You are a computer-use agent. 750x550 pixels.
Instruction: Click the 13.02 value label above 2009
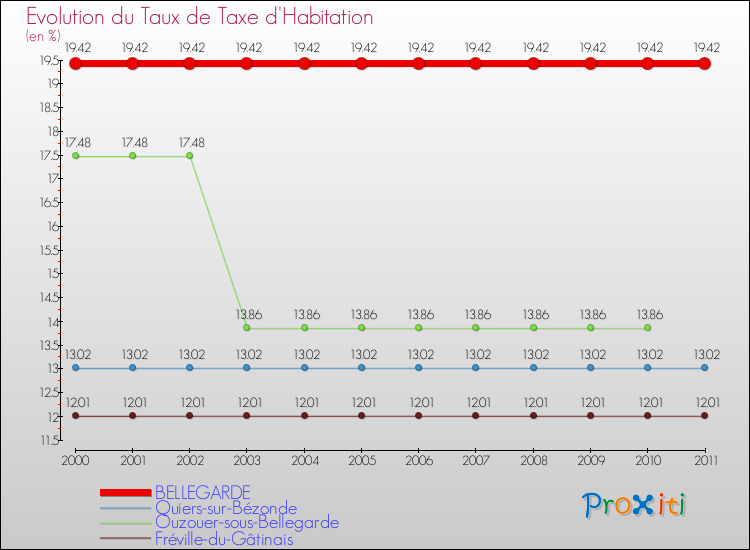tap(593, 354)
